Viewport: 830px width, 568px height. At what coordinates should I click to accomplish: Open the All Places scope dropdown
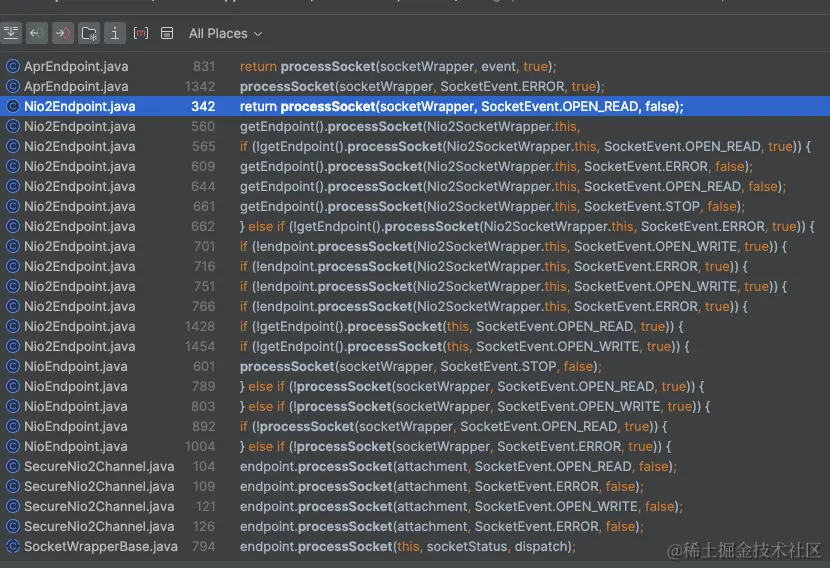point(225,33)
